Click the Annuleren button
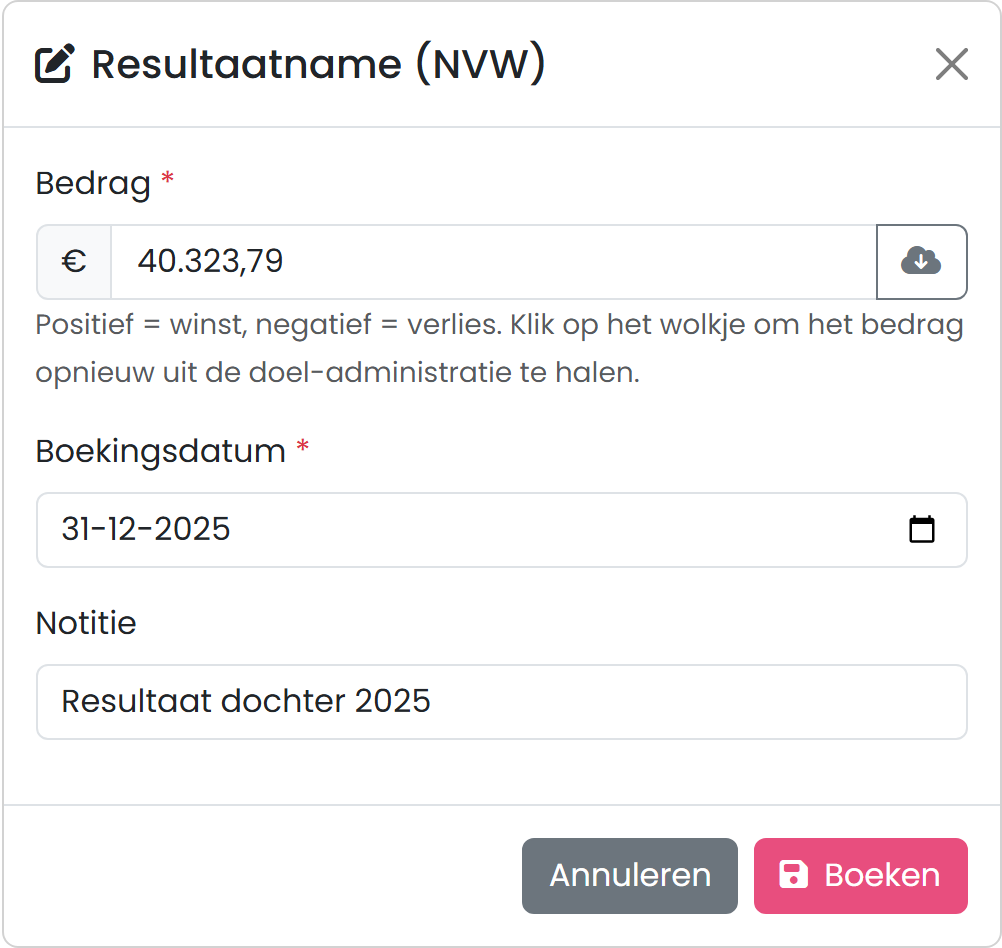Viewport: 1002px width, 948px height. click(629, 875)
